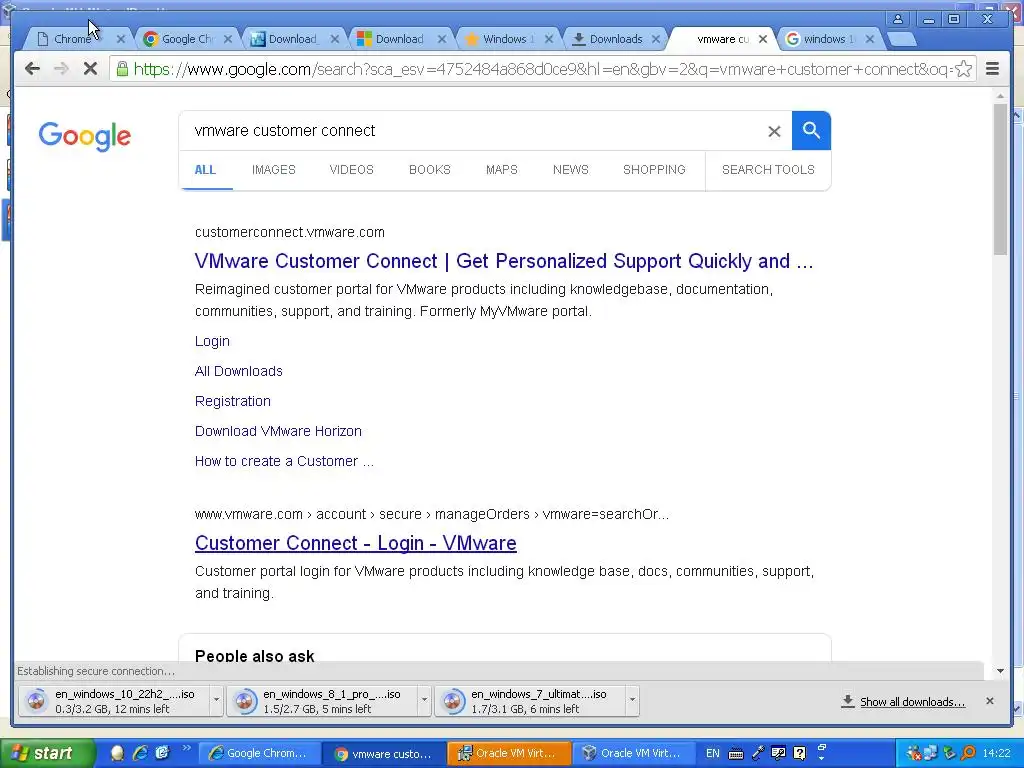The image size is (1024, 768).
Task: Click the scrollbar down arrow
Action: (1000, 671)
